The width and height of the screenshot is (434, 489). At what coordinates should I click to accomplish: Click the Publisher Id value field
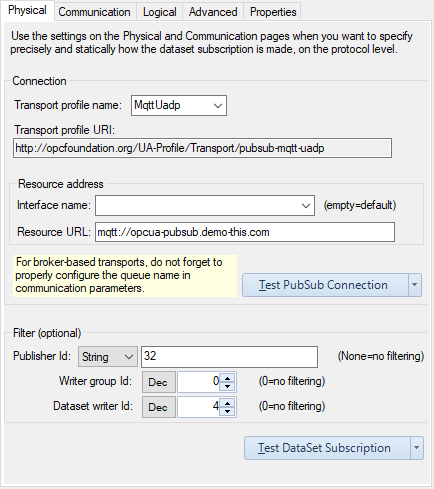(x=229, y=357)
